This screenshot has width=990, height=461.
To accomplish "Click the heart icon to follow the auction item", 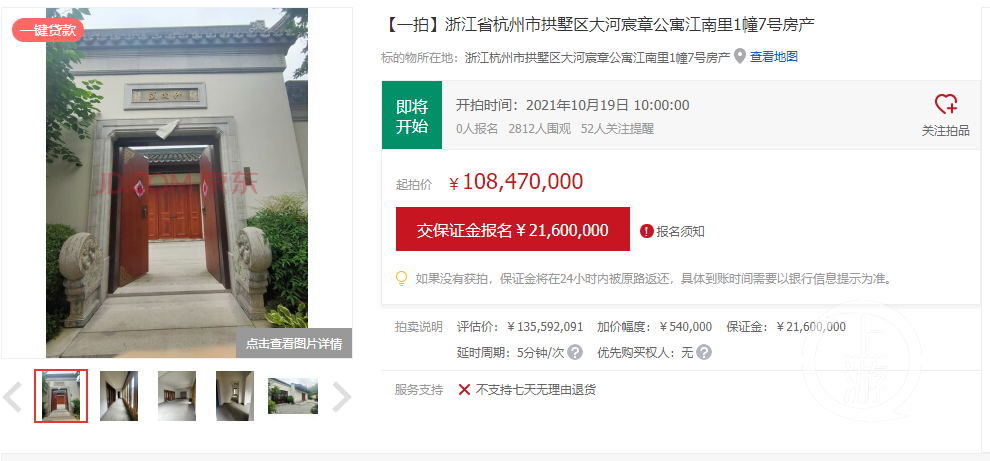I will [945, 104].
